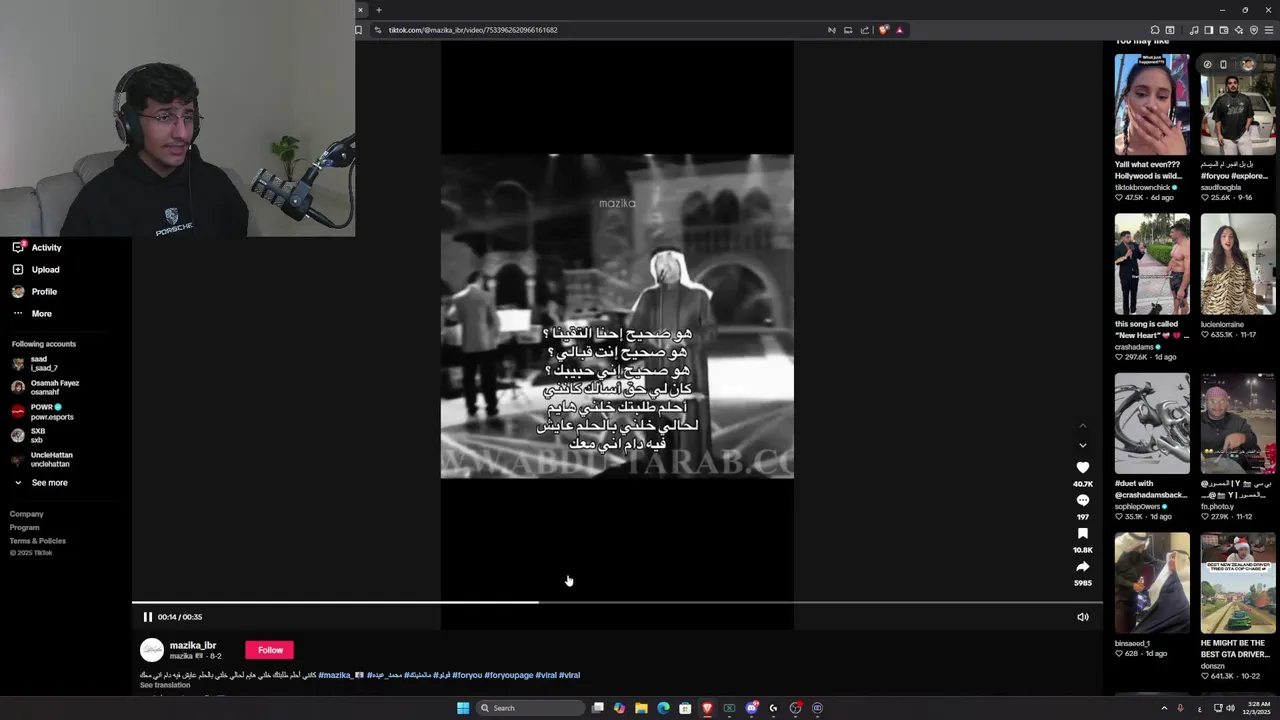Screen dimensions: 1280x720
Task: Open Windows Start menu
Action: tap(463, 708)
